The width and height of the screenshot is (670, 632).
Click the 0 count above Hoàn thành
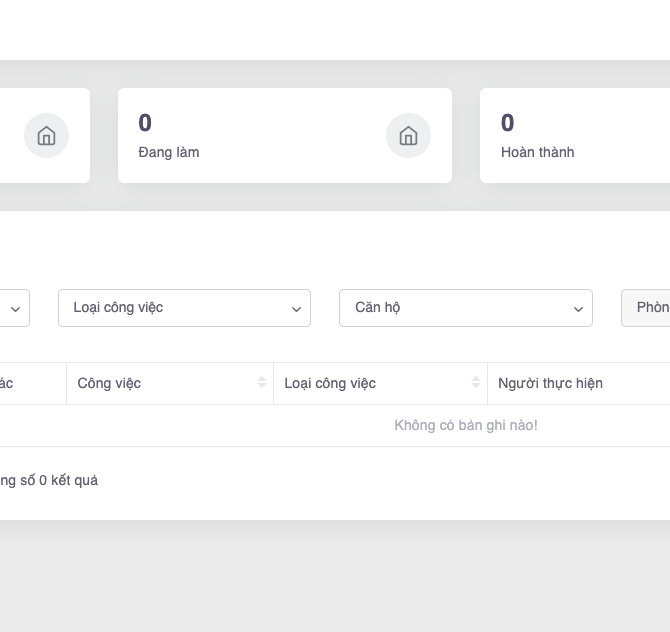(507, 123)
